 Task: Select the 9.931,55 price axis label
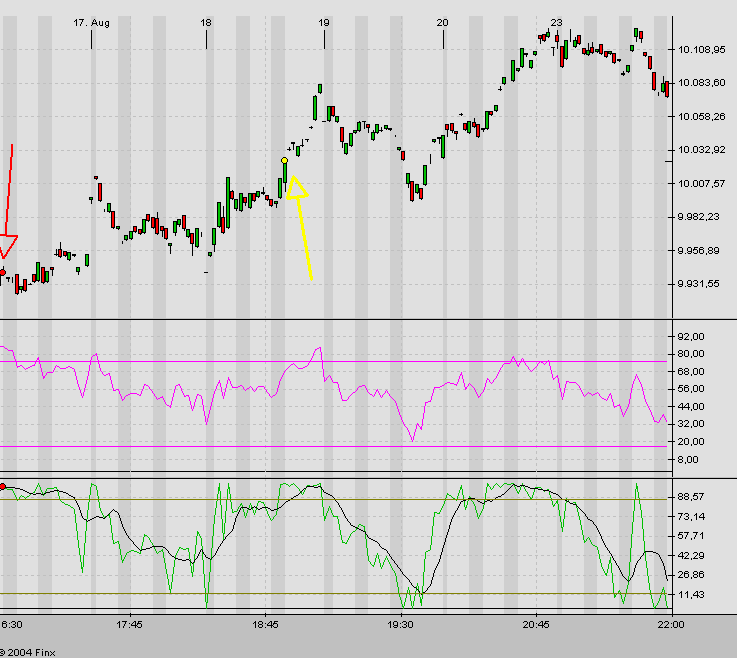coord(700,283)
